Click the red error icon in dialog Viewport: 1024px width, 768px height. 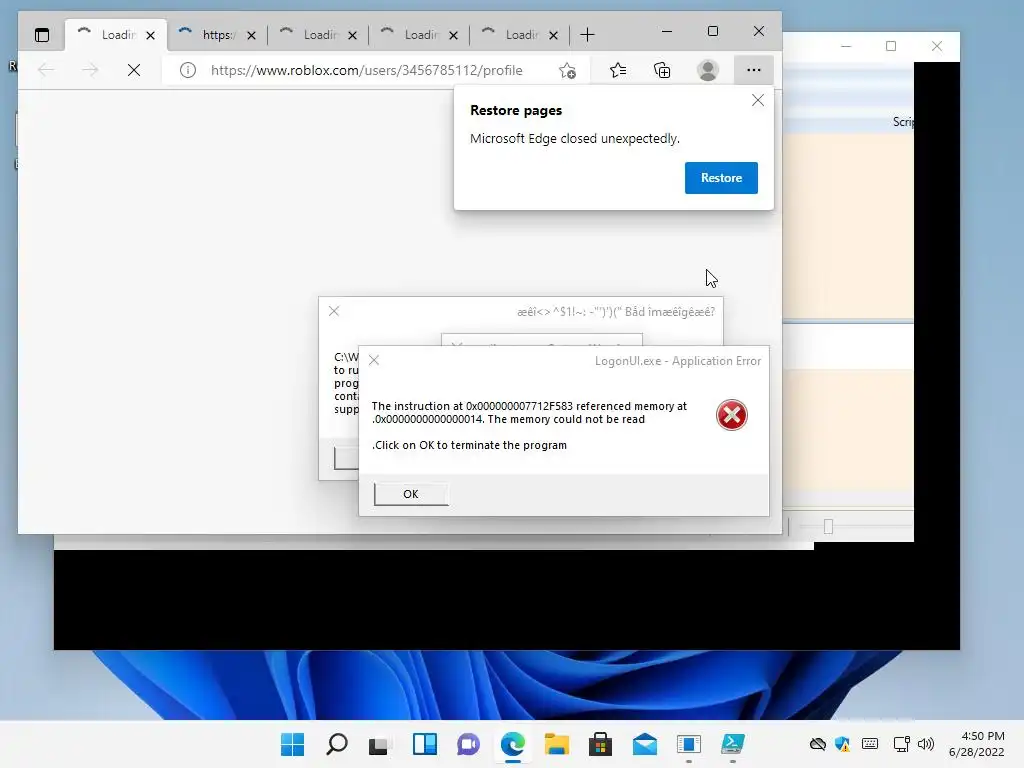[731, 415]
